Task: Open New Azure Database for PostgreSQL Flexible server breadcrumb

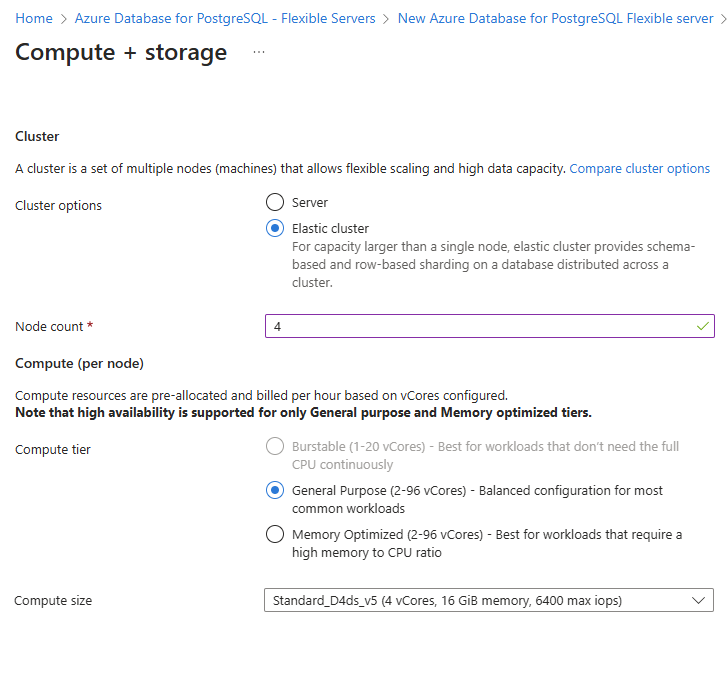Action: point(555,19)
